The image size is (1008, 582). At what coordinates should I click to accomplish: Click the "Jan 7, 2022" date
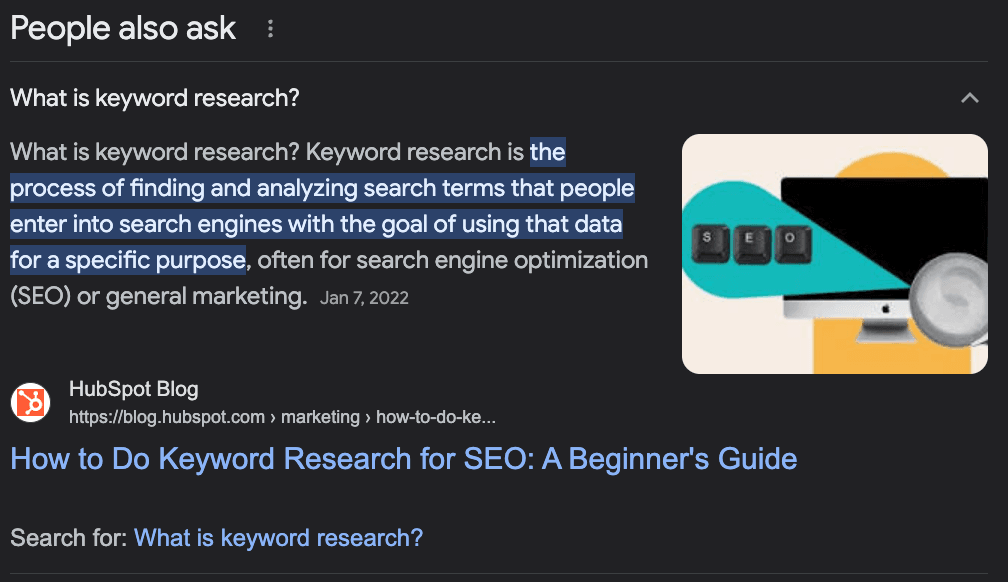point(365,298)
